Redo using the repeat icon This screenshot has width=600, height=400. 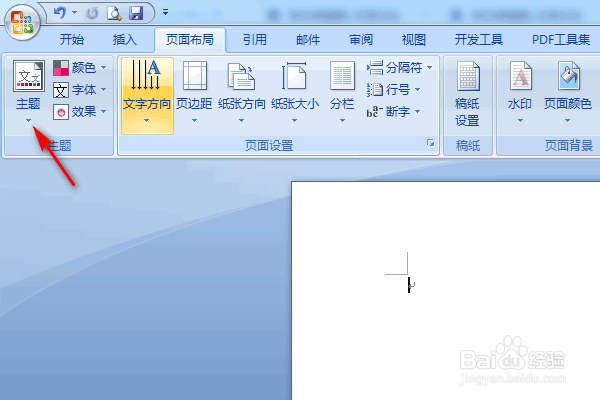click(92, 13)
